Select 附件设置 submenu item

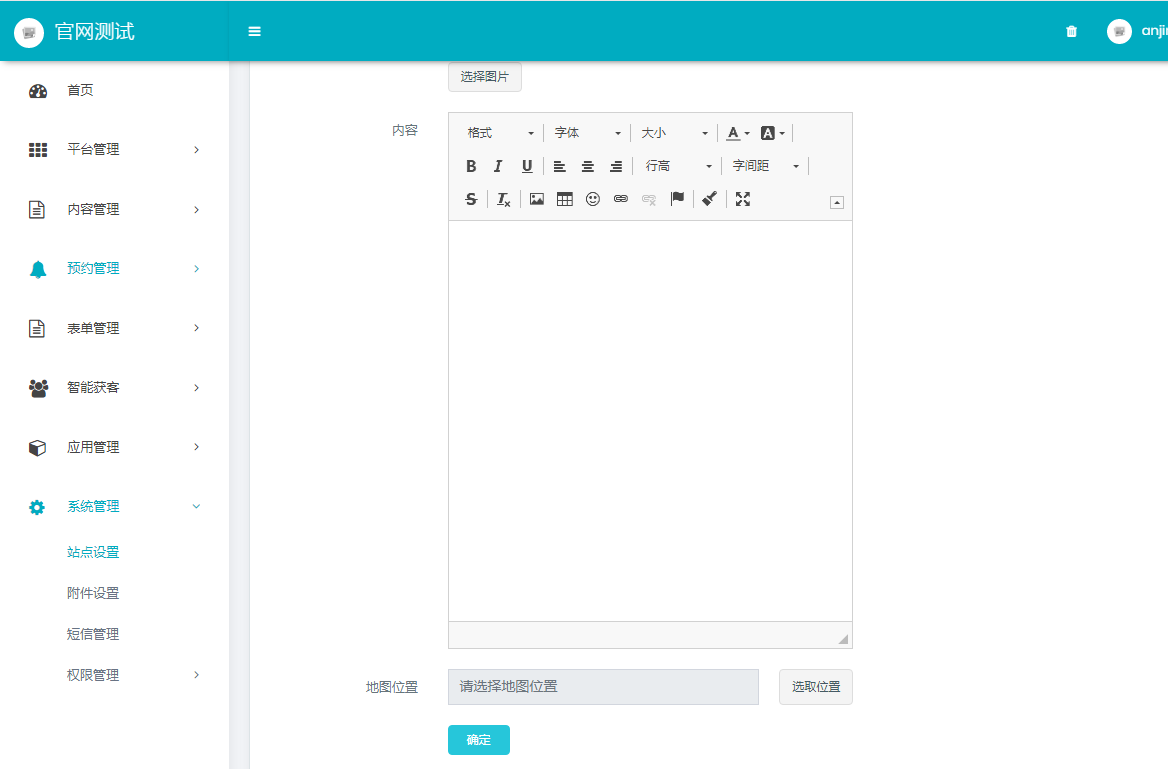pos(93,593)
